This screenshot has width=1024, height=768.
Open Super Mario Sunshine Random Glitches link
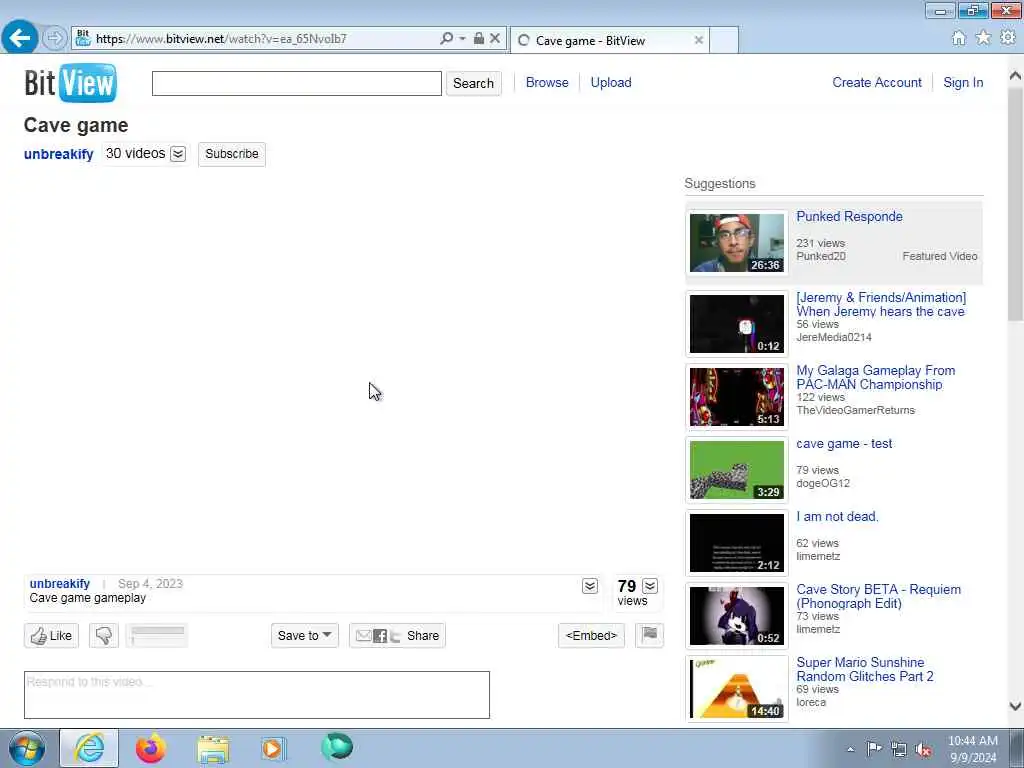pos(865,669)
